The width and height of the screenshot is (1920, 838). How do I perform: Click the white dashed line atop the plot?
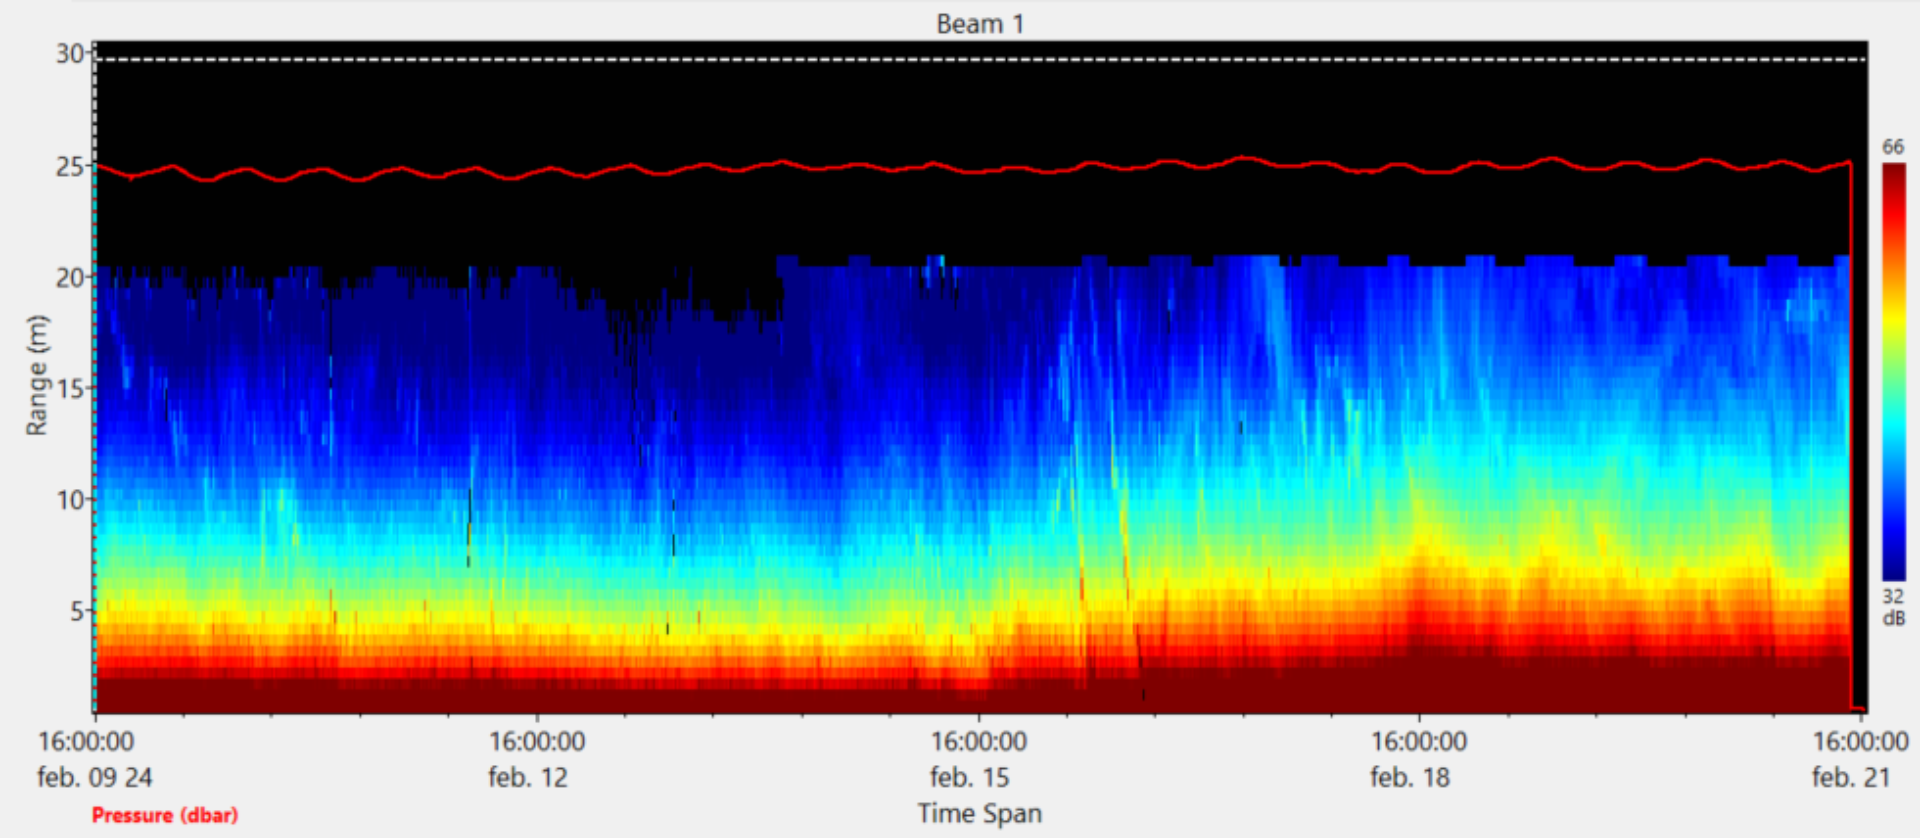pyautogui.click(x=980, y=60)
